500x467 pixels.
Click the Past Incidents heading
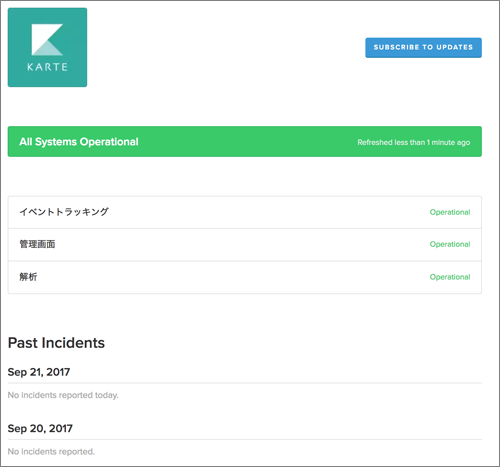[x=56, y=343]
